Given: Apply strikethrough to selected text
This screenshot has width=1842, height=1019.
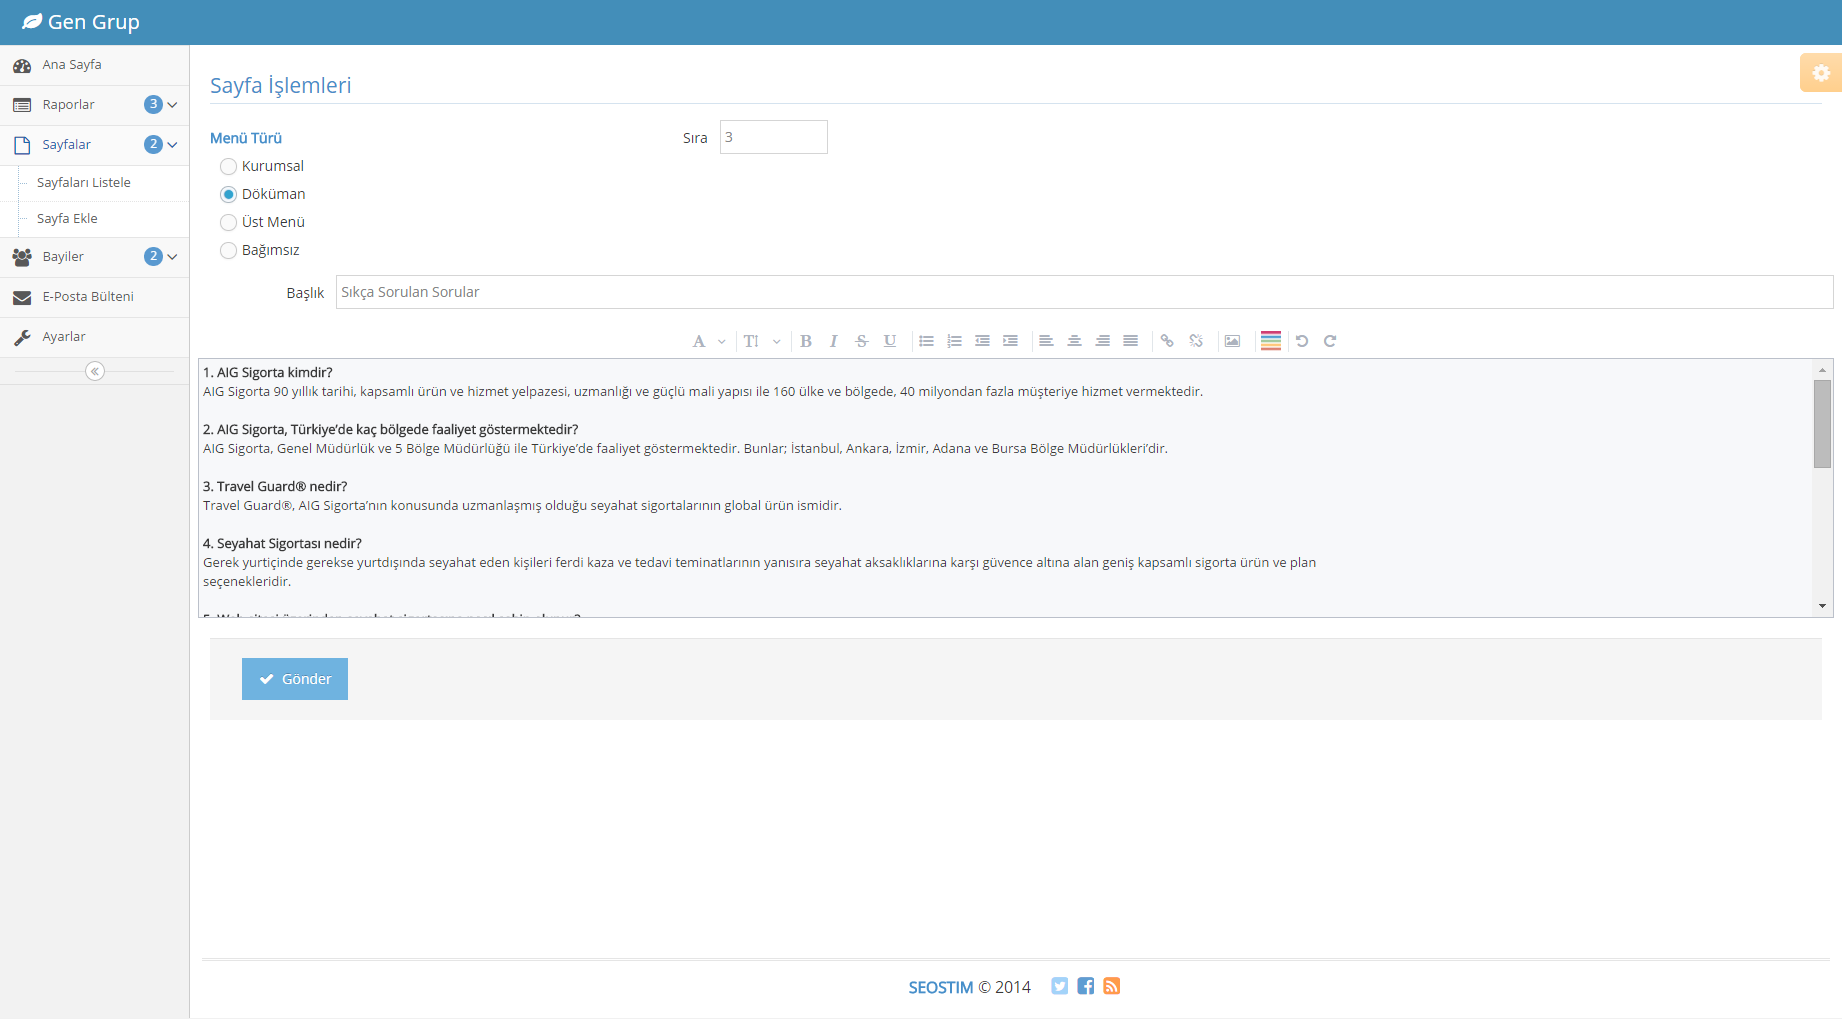Looking at the screenshot, I should pos(861,341).
